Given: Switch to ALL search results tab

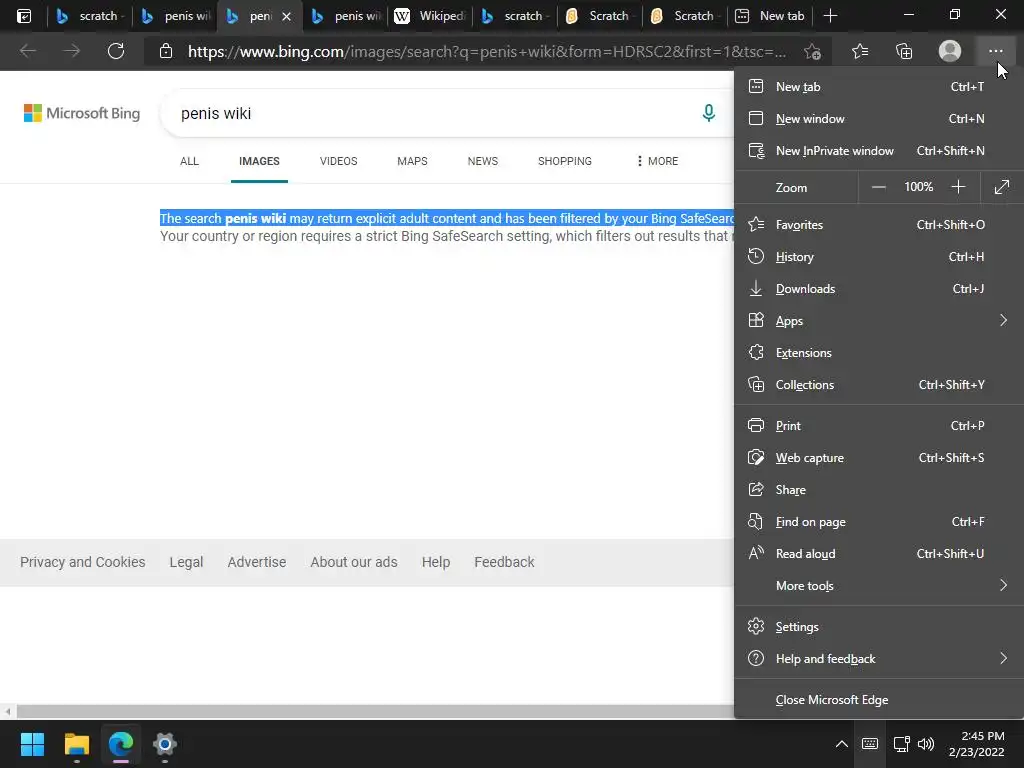Looking at the screenshot, I should point(189,161).
